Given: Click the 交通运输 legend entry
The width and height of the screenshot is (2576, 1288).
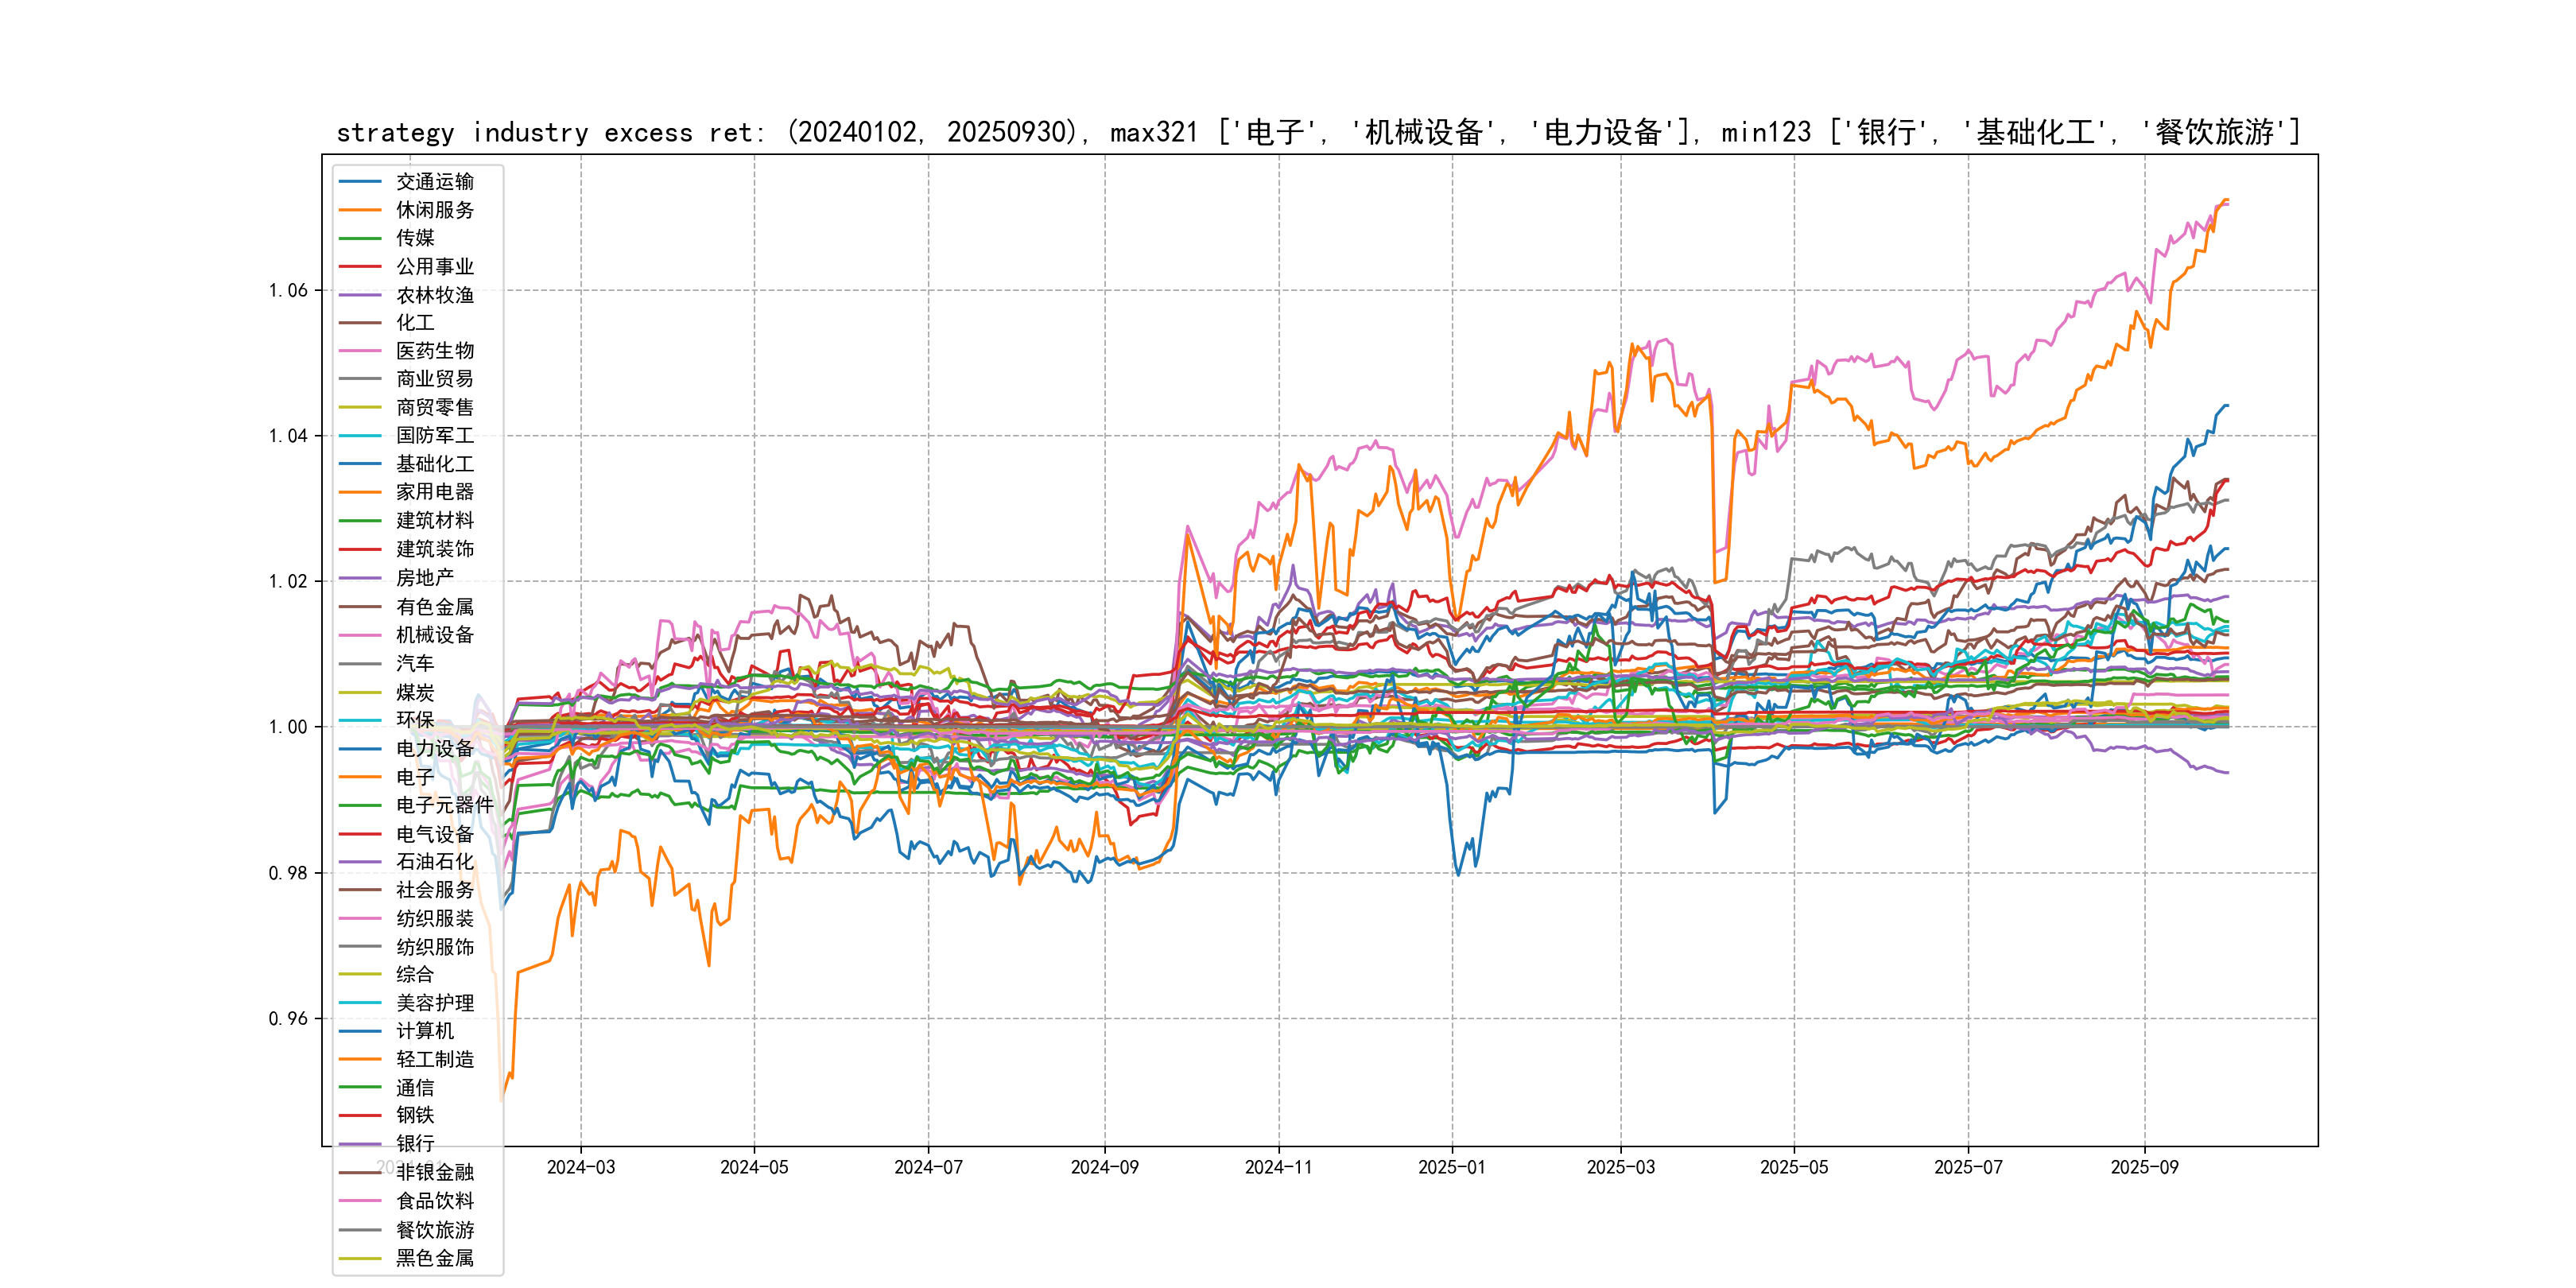Looking at the screenshot, I should click(x=434, y=181).
